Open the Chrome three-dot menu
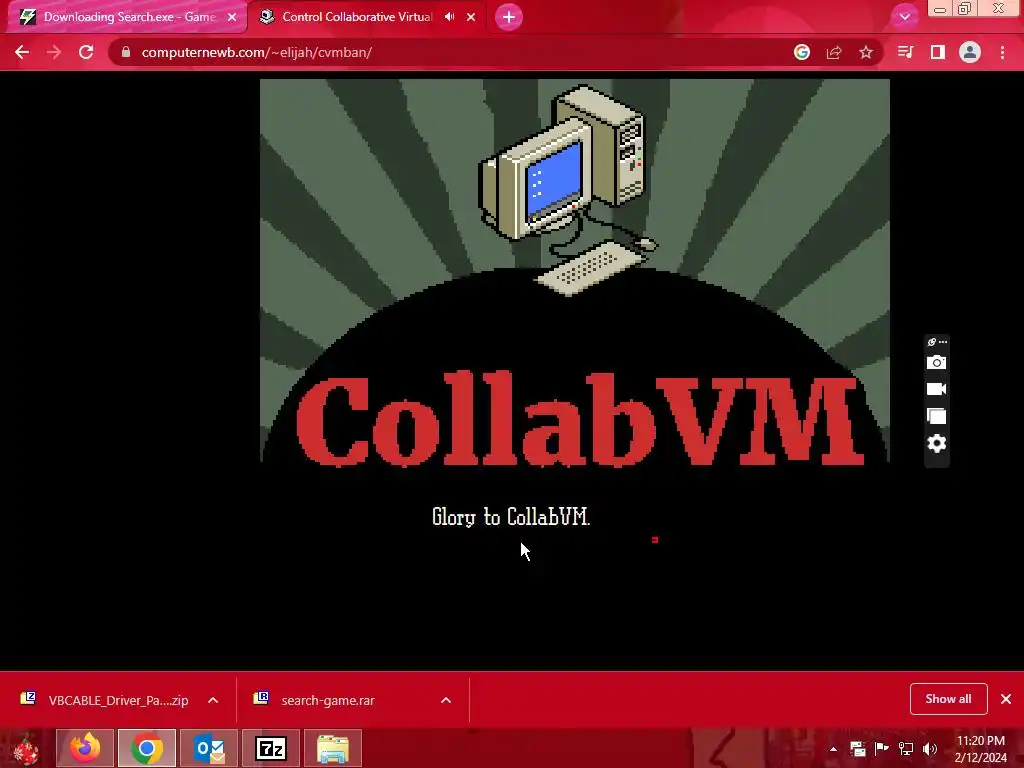Screen dimensions: 1024x768 (1002, 52)
